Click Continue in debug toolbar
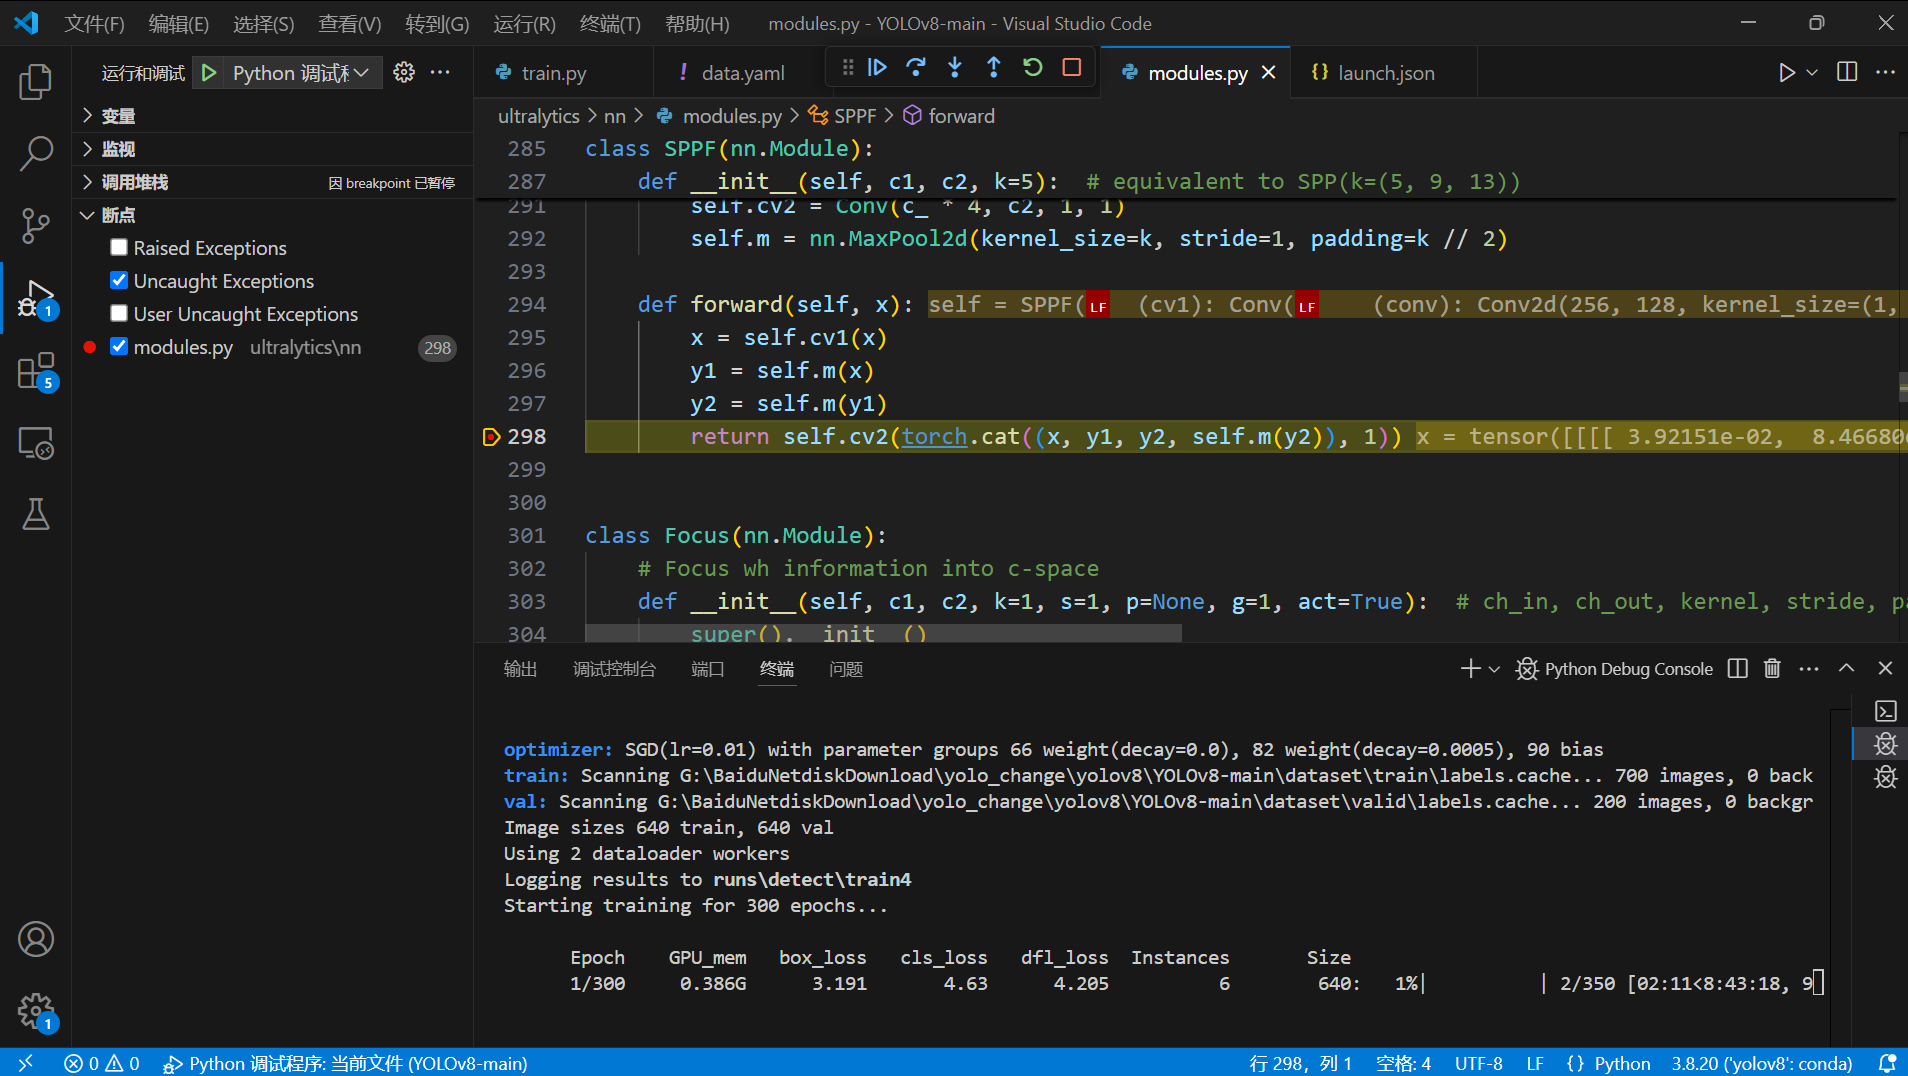Screen dimensions: 1908x1076 click(x=877, y=68)
